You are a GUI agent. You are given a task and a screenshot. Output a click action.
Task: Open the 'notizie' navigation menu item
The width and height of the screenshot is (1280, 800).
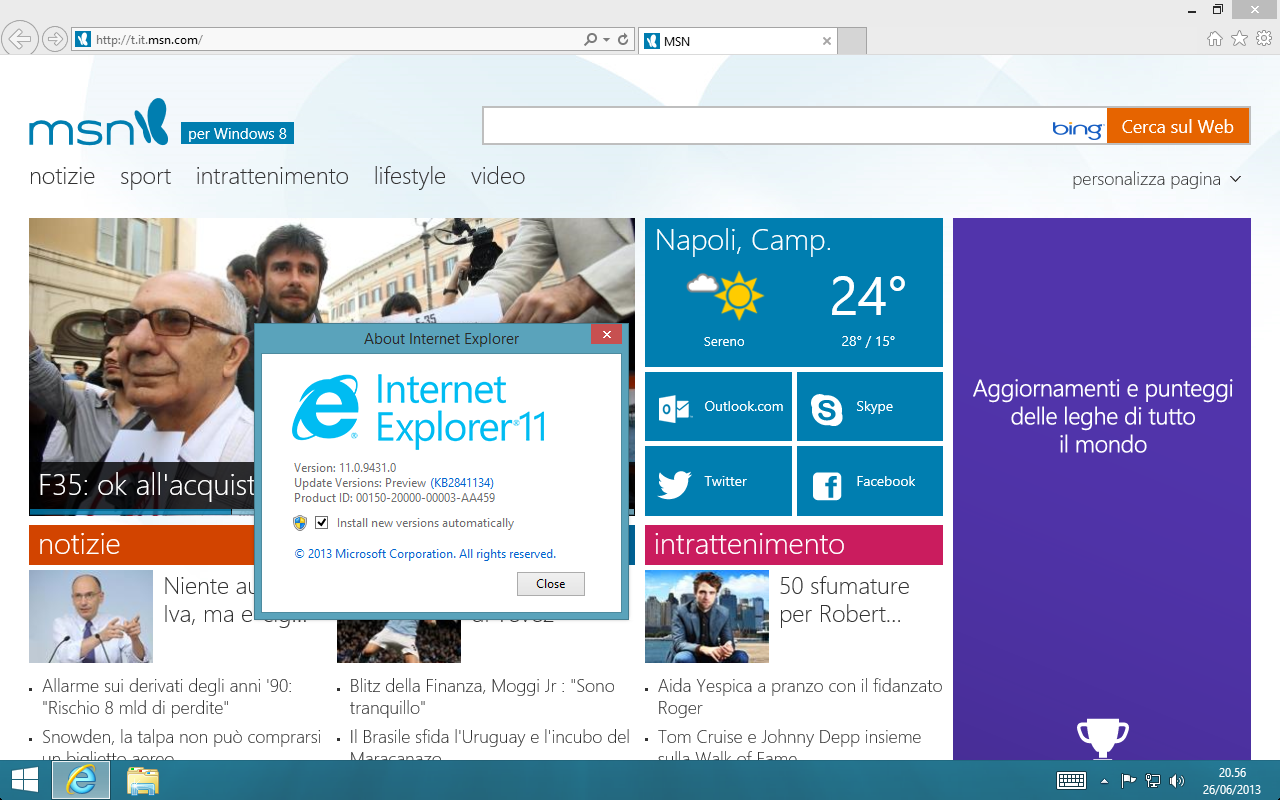point(62,176)
